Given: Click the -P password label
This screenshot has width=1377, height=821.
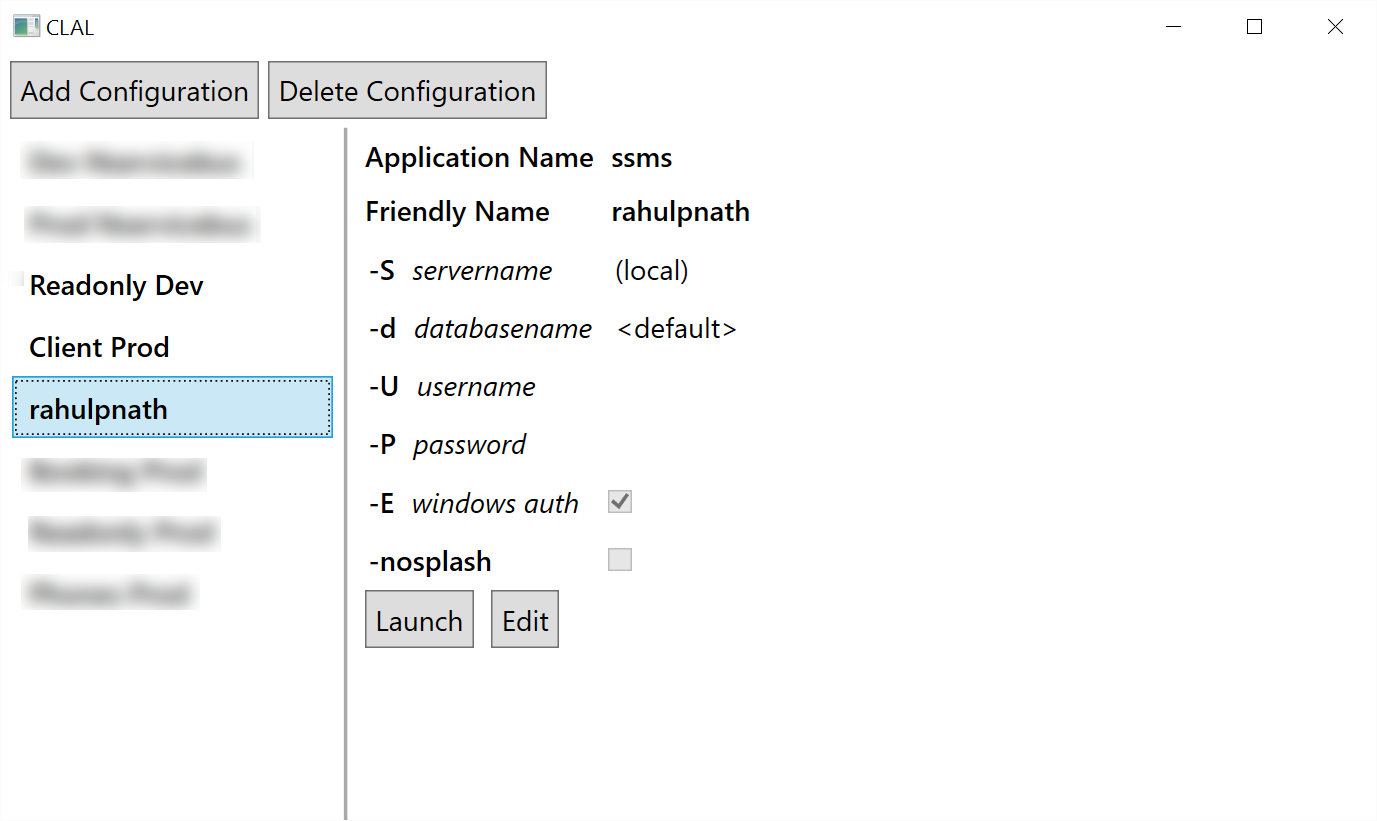Looking at the screenshot, I should 447,445.
